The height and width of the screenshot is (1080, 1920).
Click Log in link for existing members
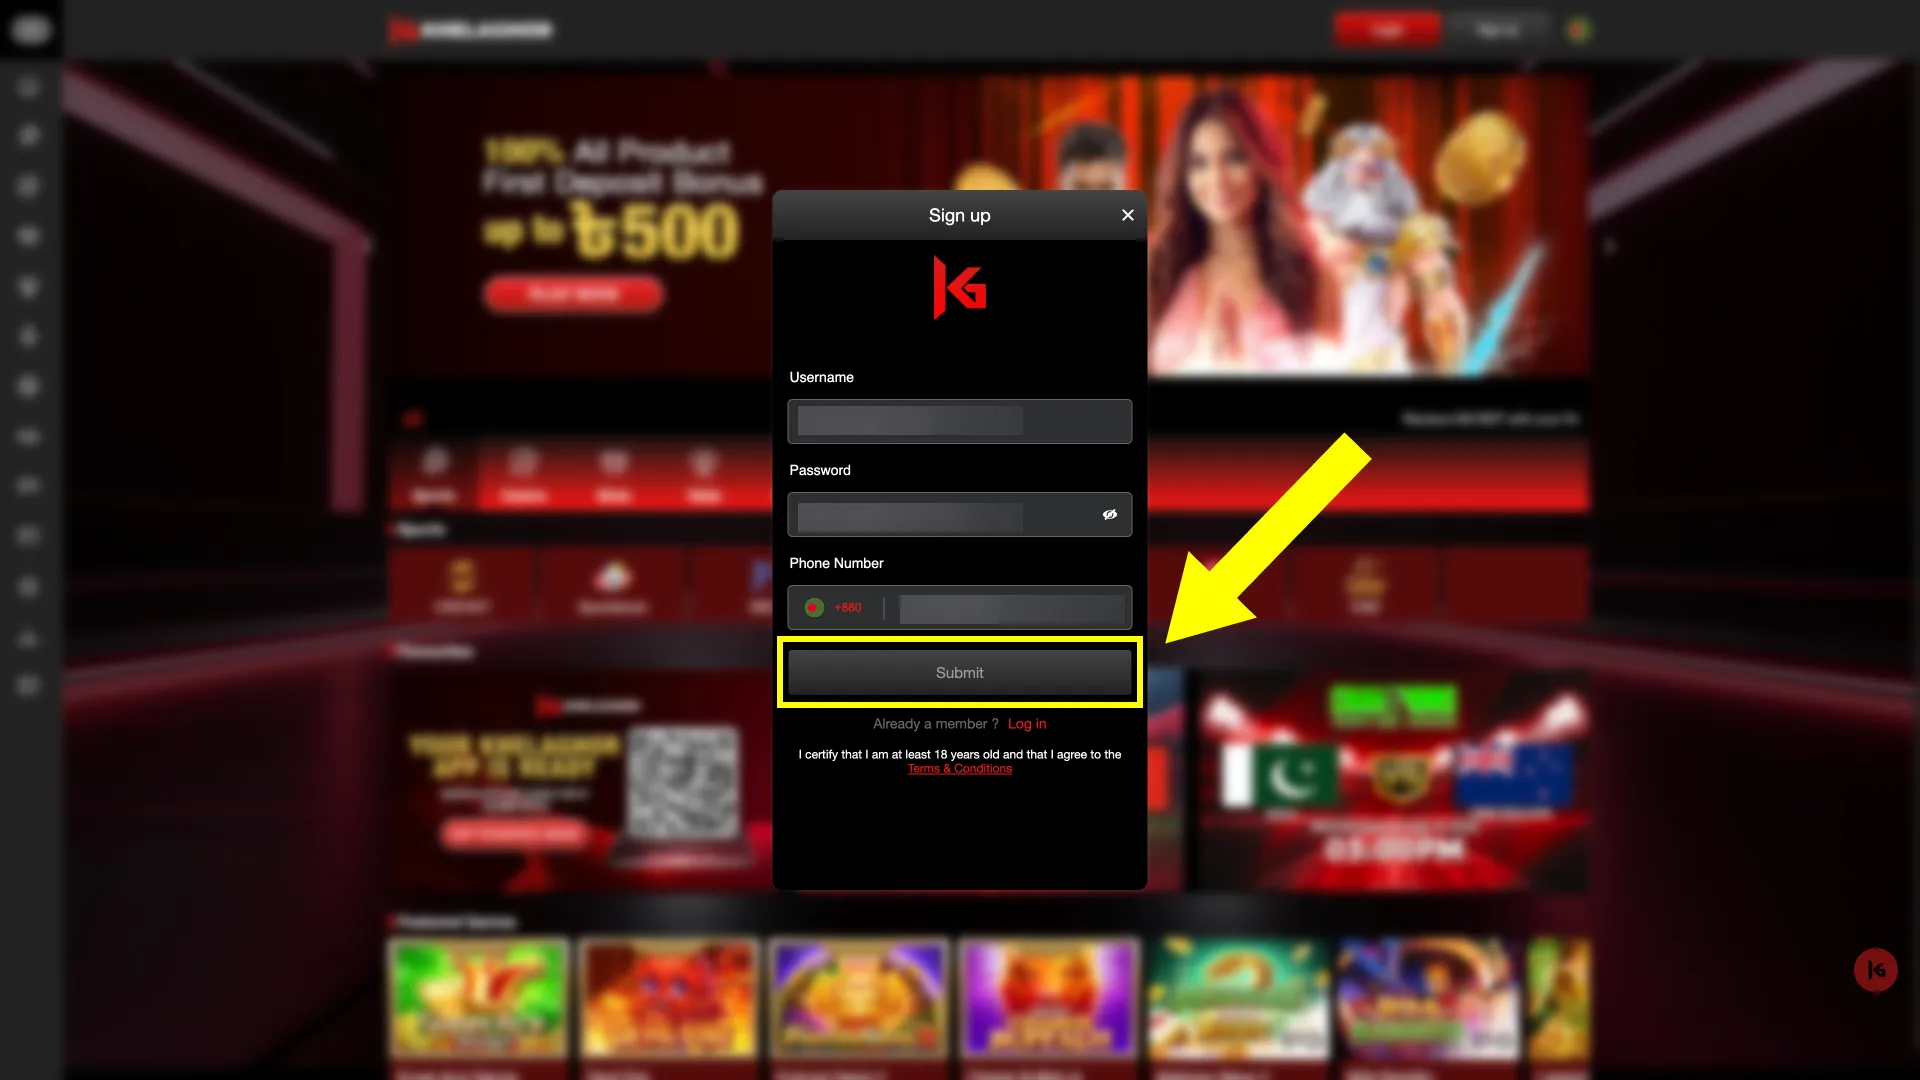[1027, 723]
